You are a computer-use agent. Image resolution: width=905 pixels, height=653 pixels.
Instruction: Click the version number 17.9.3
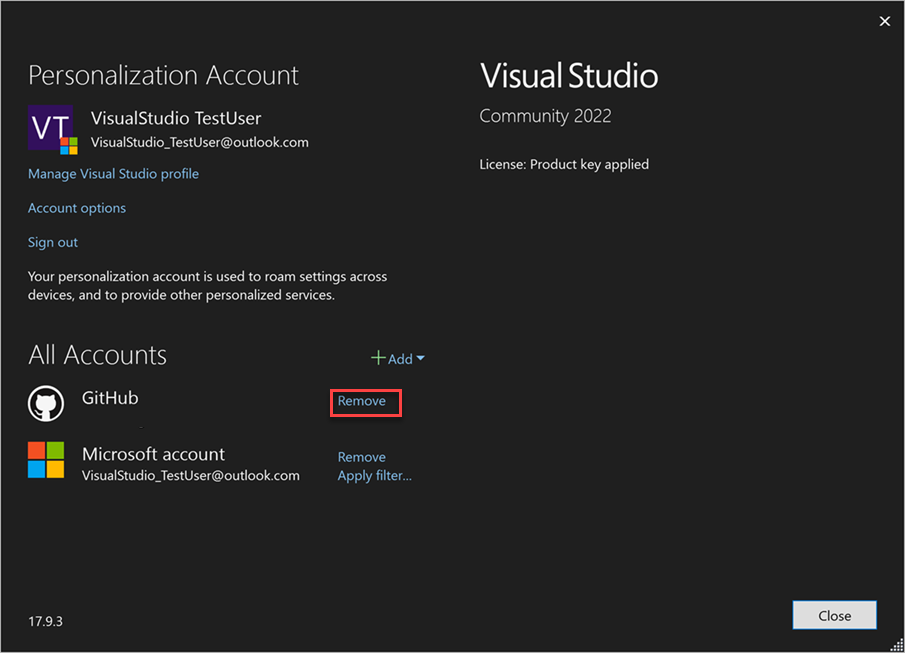coord(45,621)
